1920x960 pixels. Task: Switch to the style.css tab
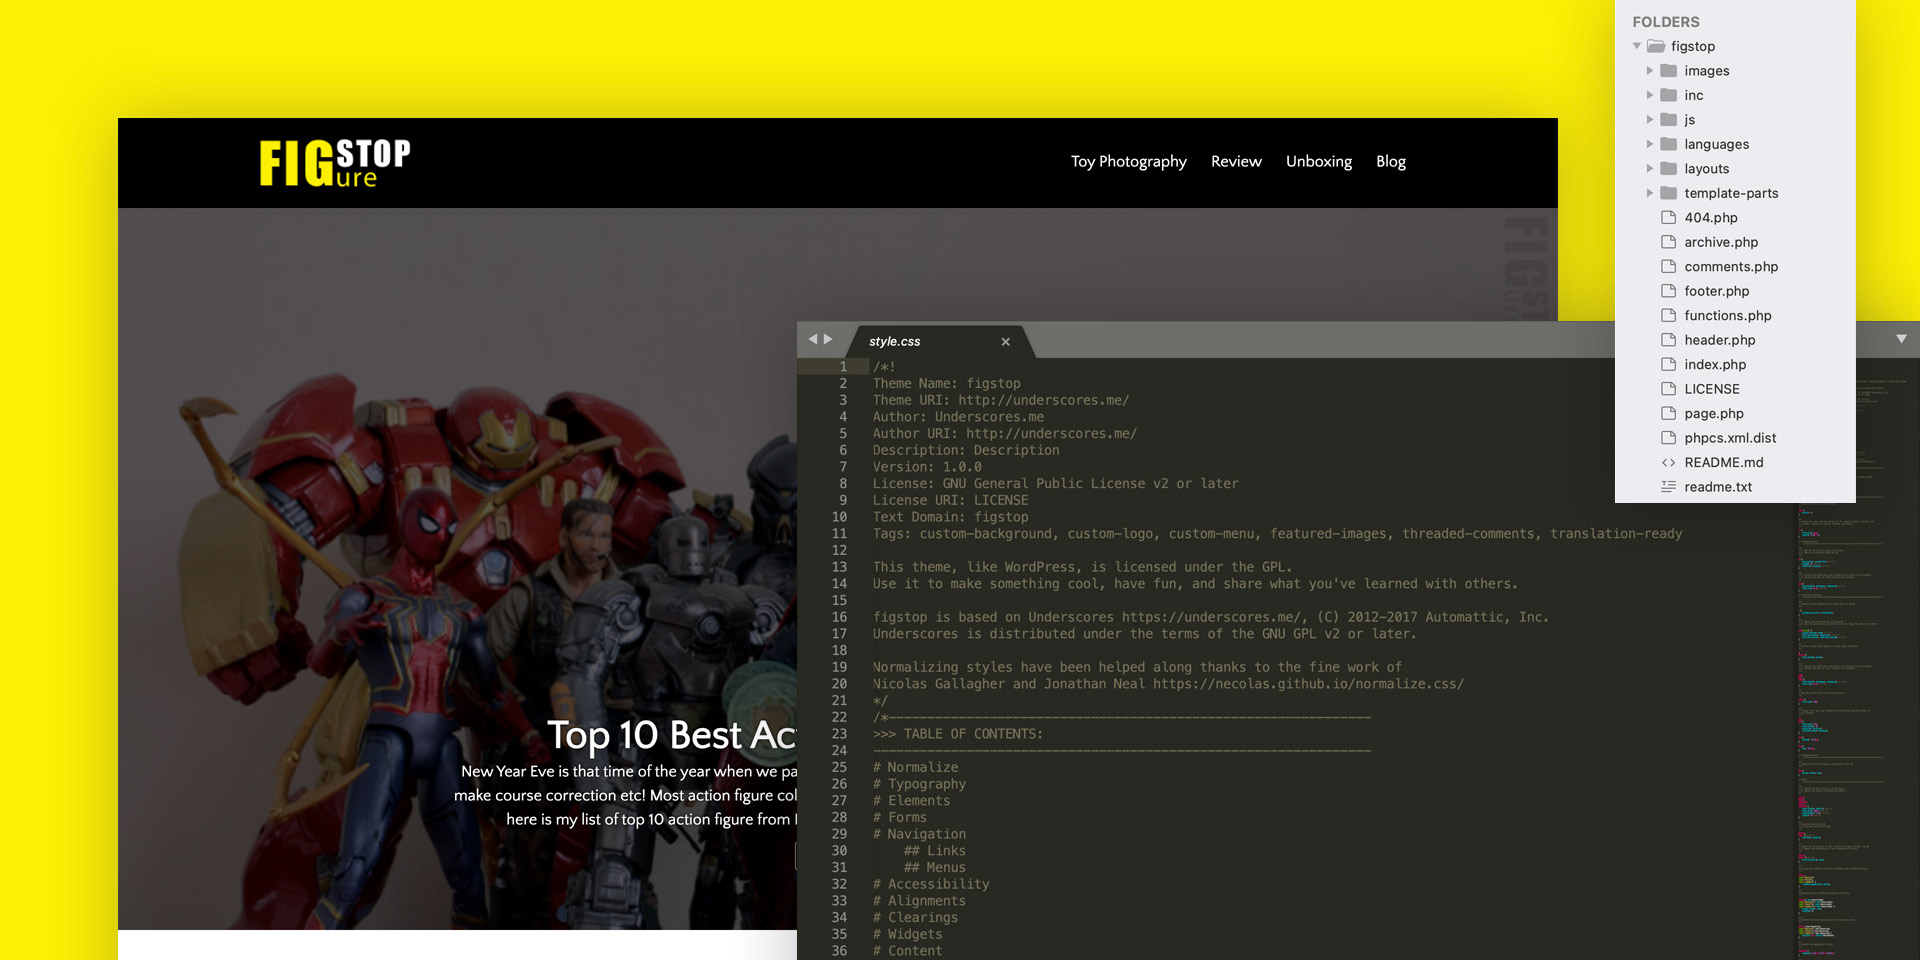893,341
